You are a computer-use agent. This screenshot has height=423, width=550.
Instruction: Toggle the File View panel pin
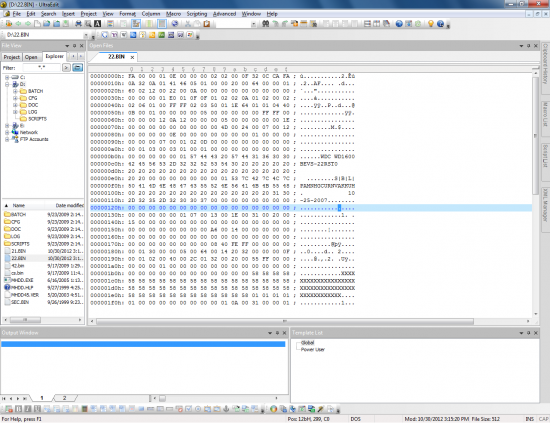coord(74,46)
